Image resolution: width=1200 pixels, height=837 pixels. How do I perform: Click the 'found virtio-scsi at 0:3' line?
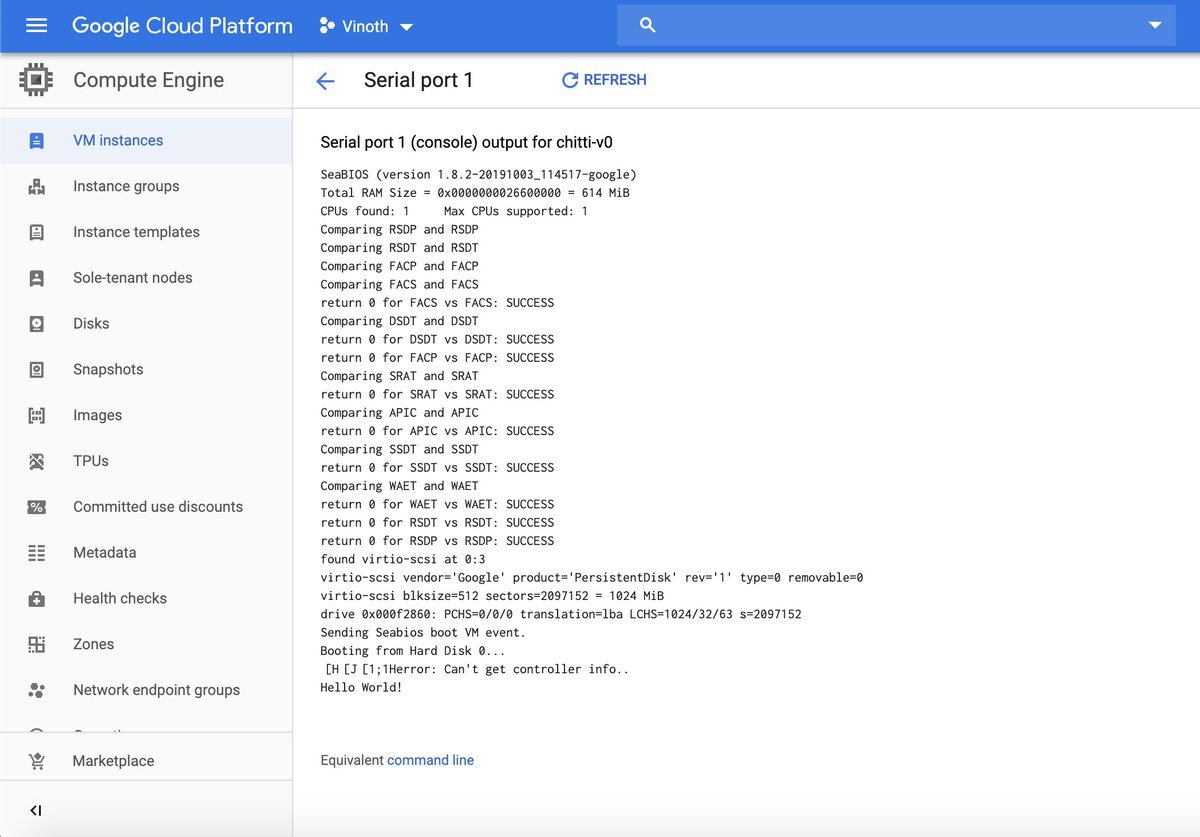402,559
